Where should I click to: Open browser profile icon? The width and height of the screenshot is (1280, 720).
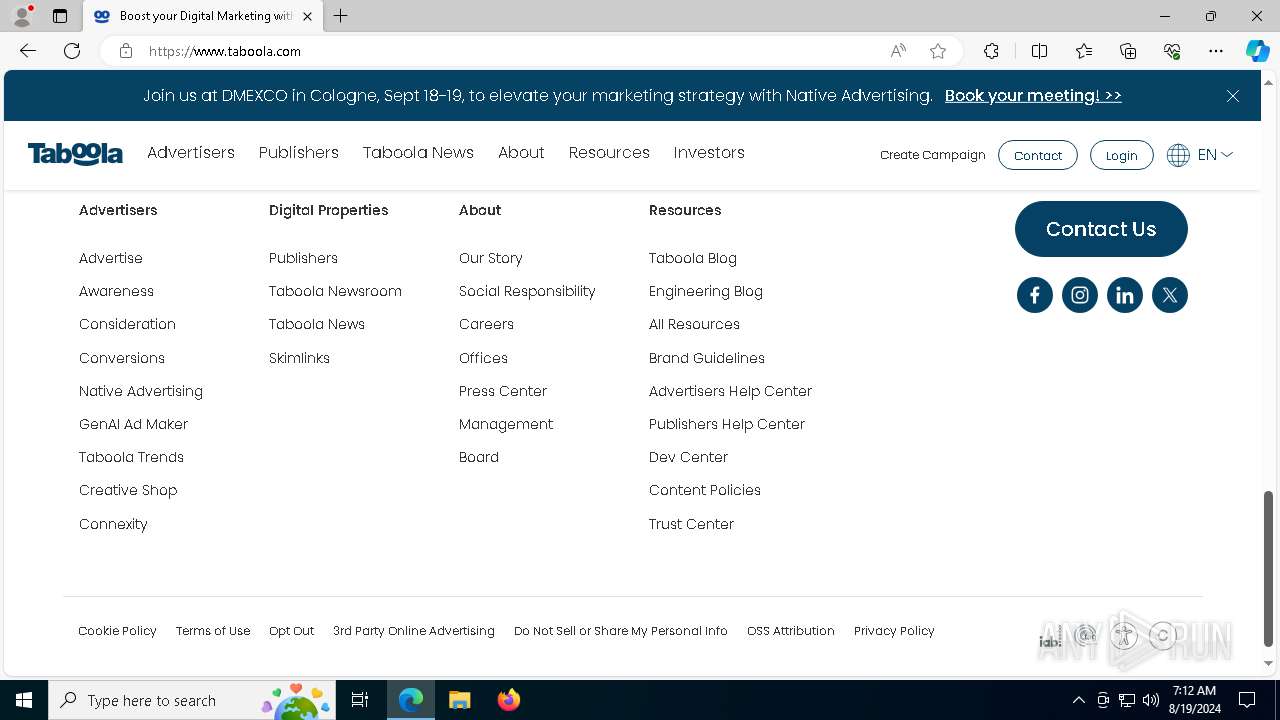(21, 16)
